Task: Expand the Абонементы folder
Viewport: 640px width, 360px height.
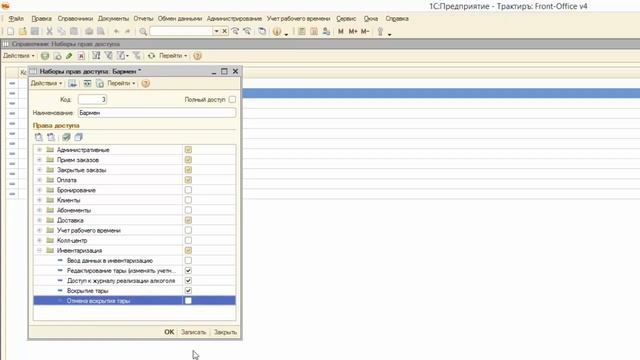Action: click(40, 210)
